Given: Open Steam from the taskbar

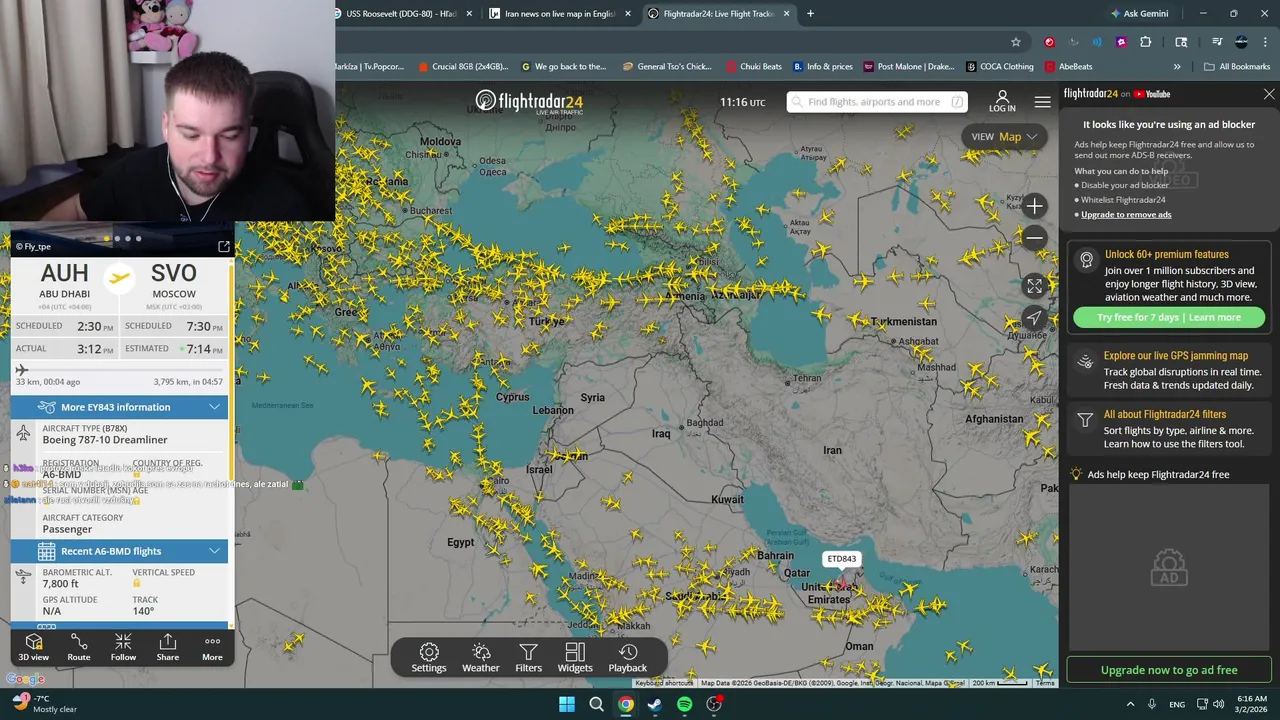Looking at the screenshot, I should click(x=655, y=704).
